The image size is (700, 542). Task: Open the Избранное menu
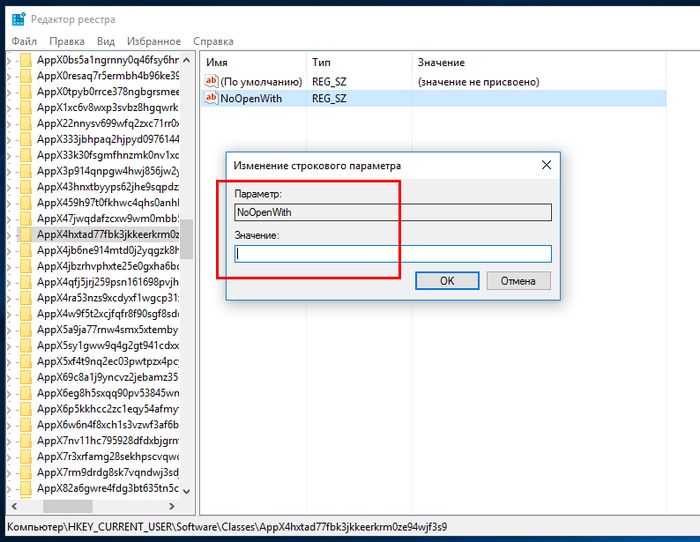tap(154, 42)
